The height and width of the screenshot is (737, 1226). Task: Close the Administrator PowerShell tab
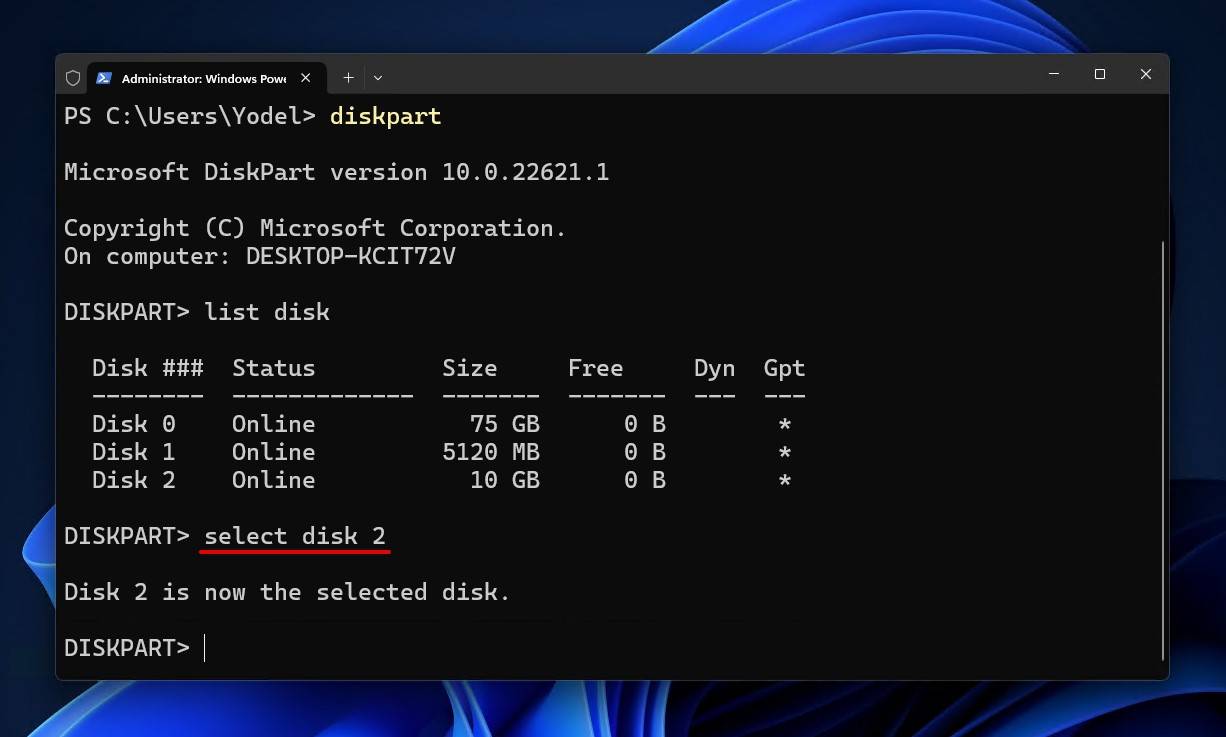306,78
